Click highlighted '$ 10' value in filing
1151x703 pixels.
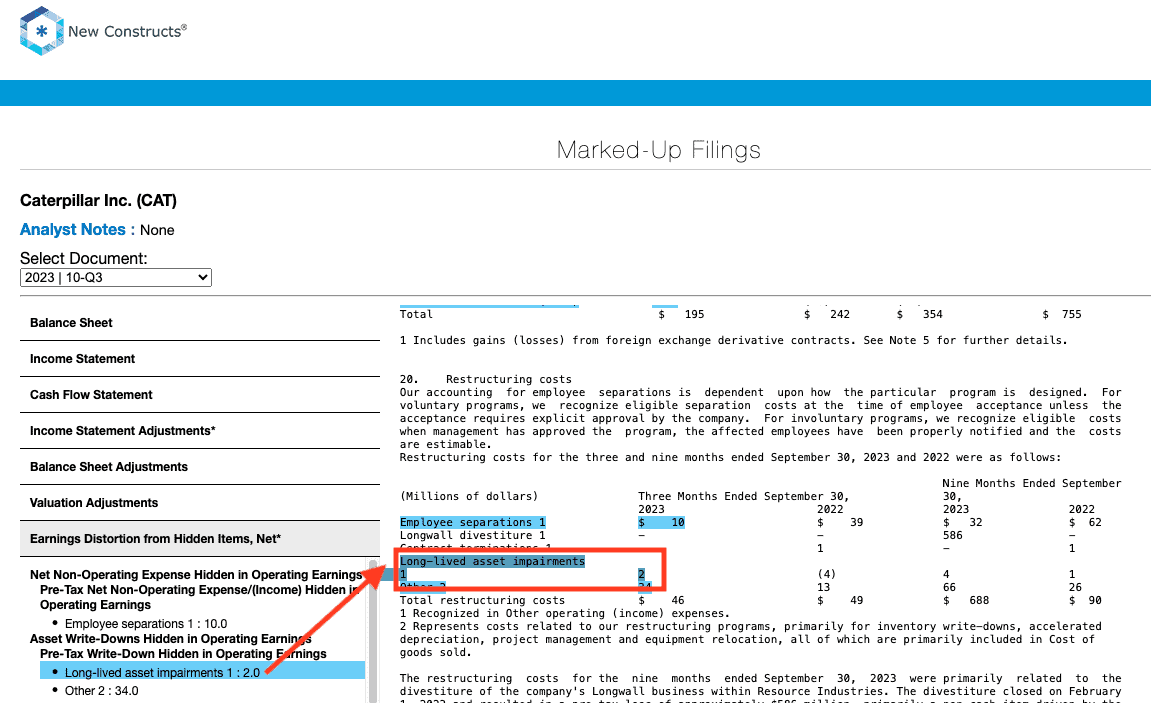661,522
